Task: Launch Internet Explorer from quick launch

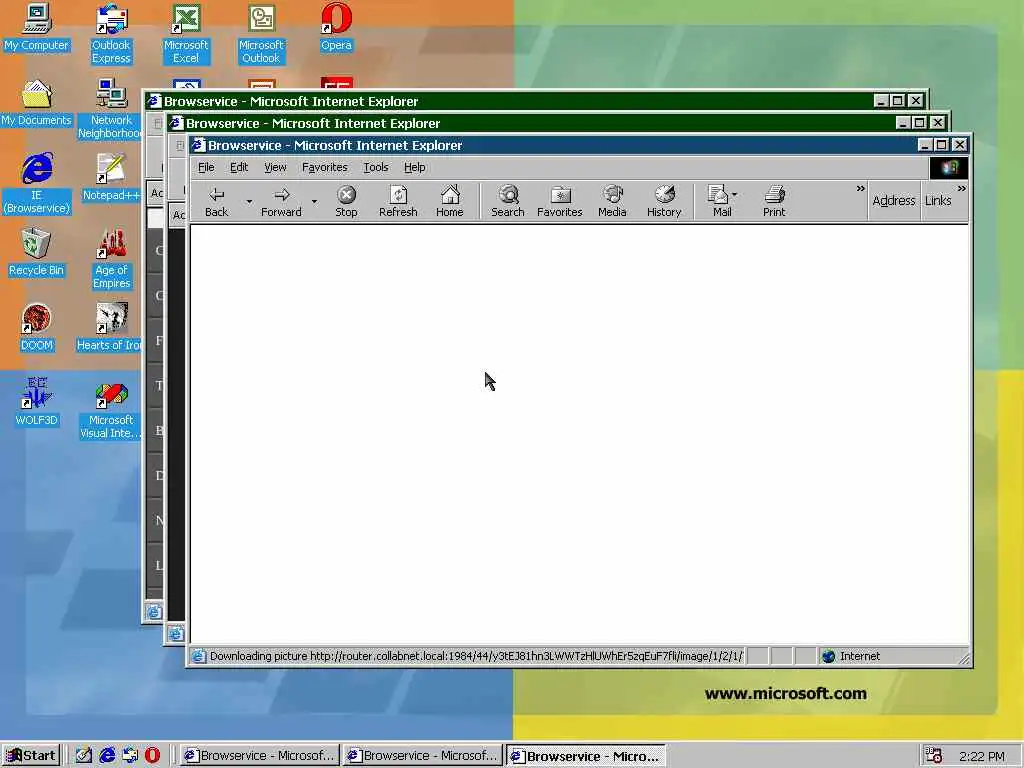Action: (x=107, y=756)
